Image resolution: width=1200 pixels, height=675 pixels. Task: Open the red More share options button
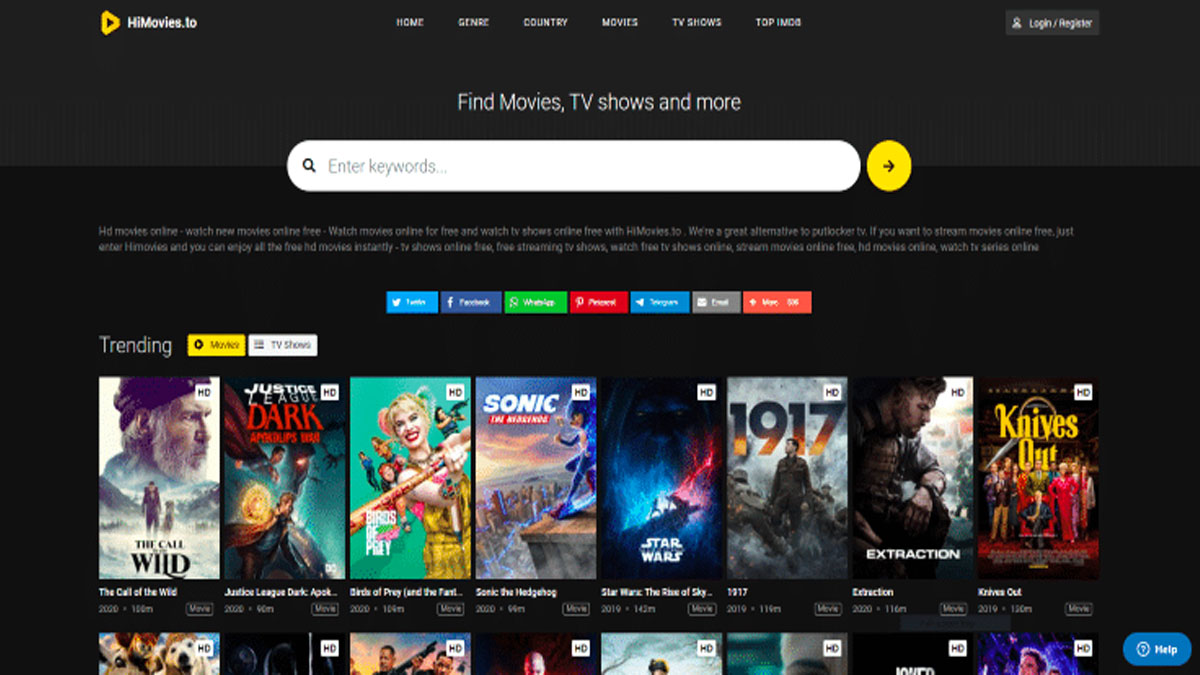[x=777, y=302]
